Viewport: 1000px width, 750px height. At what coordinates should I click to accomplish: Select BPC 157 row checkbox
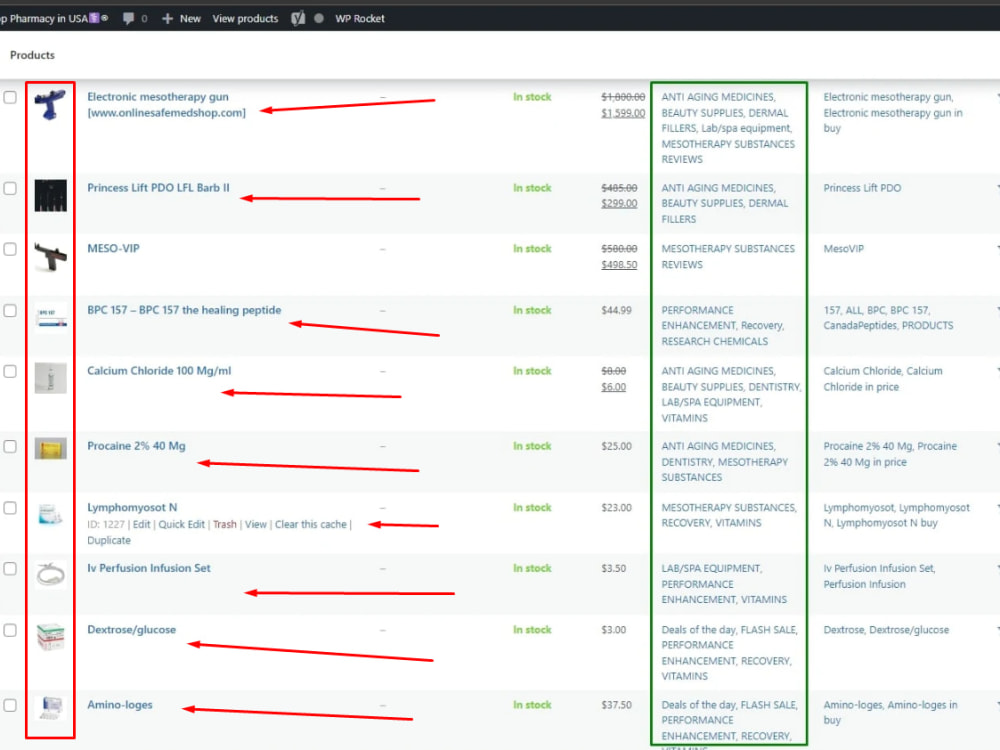[x=10, y=311]
